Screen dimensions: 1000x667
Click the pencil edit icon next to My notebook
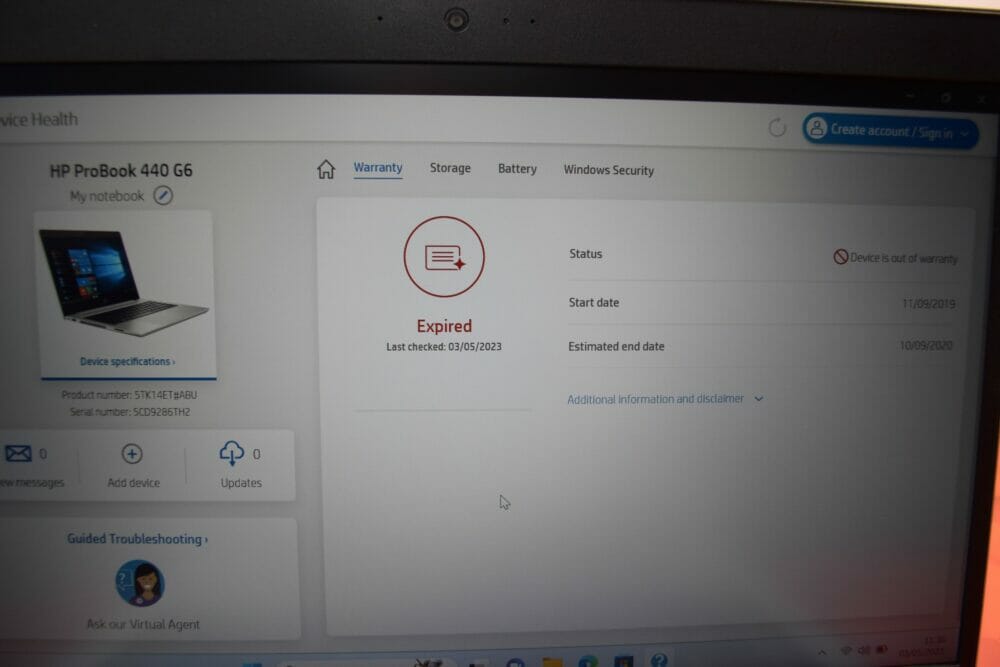tap(163, 195)
